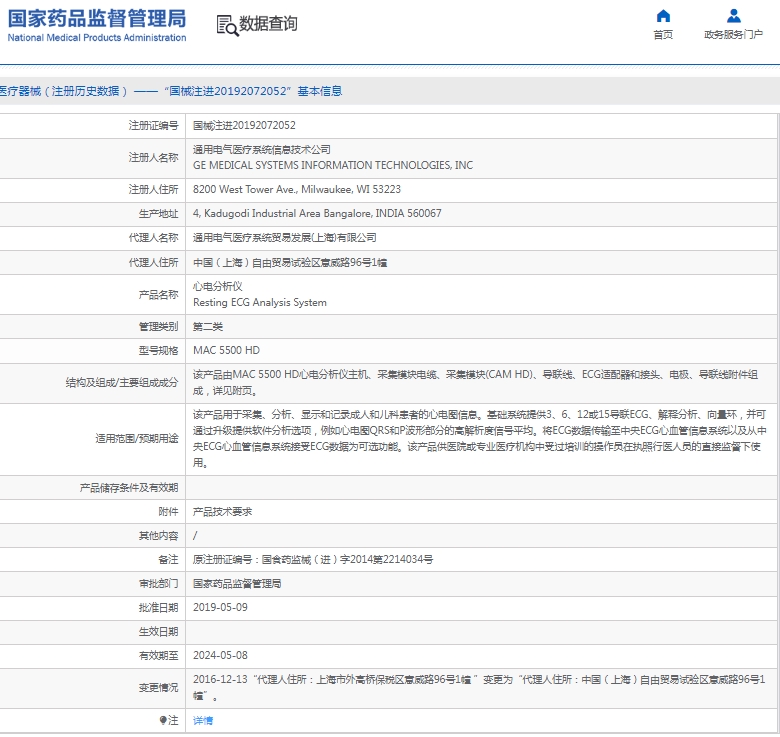Select approval date 2019-05-09
Image resolution: width=780 pixels, height=737 pixels.
click(220, 608)
